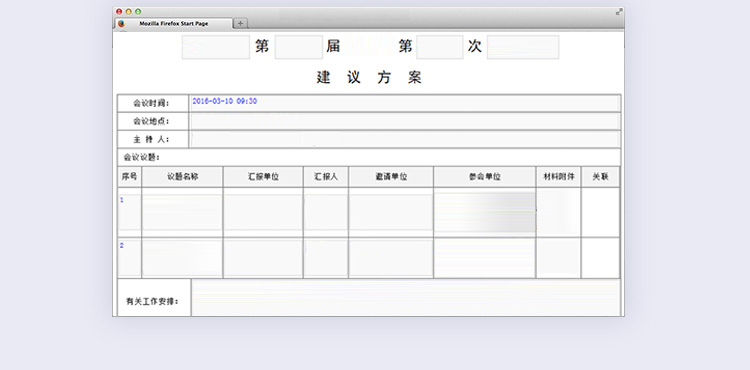Click row 1 材料附件 cell
Screen dimensions: 750x370
pos(558,212)
